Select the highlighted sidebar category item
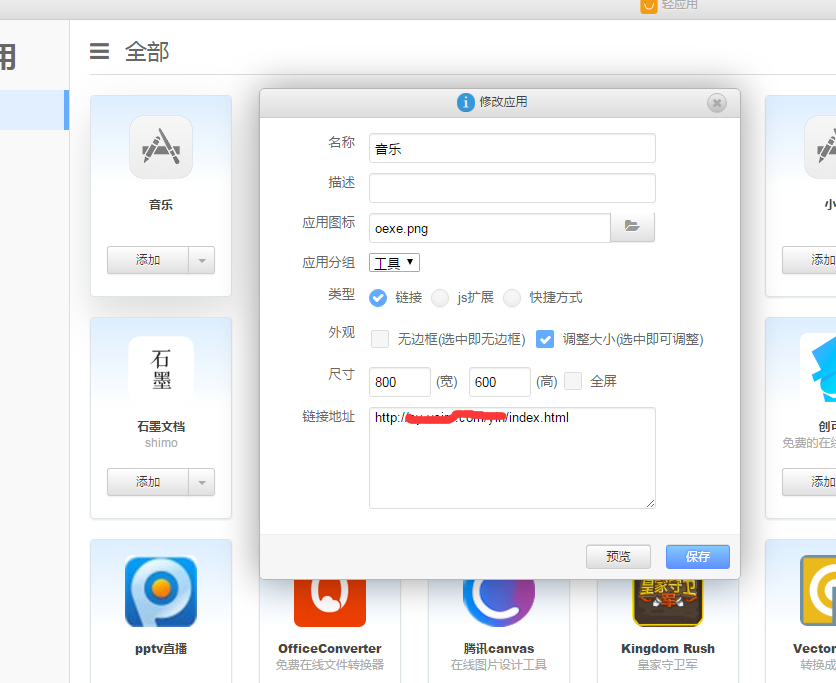This screenshot has width=836, height=683. pos(34,110)
